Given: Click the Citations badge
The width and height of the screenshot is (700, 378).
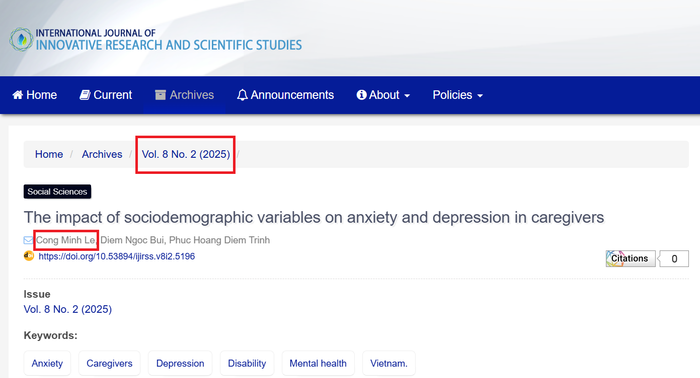Looking at the screenshot, I should [x=630, y=258].
